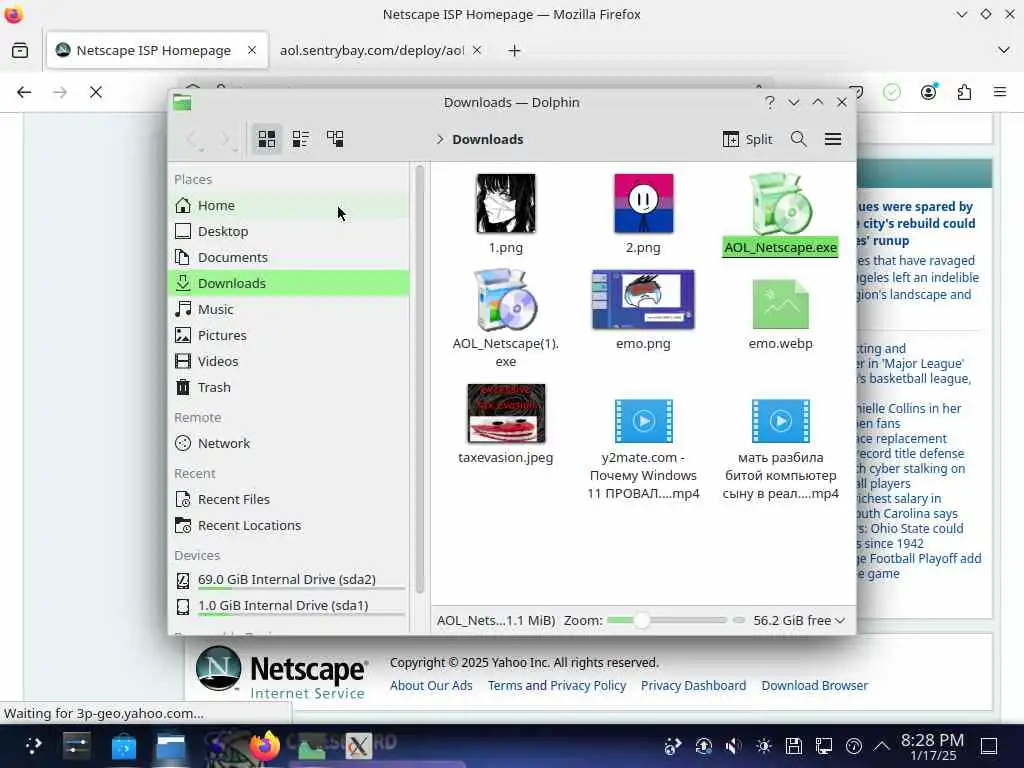This screenshot has height=768, width=1024.
Task: Open Recent Files entry
Action: [289, 500]
